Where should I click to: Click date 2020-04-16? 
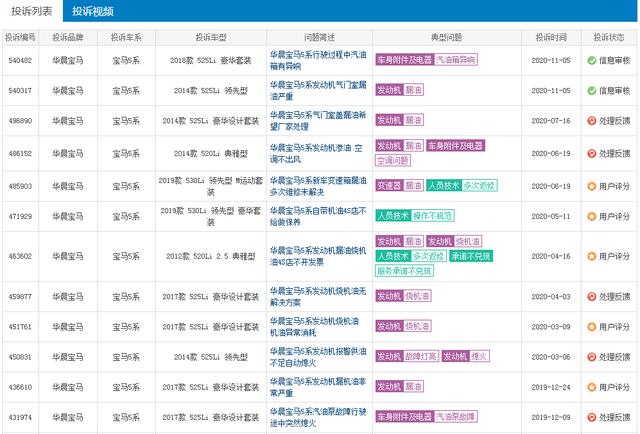tap(551, 256)
